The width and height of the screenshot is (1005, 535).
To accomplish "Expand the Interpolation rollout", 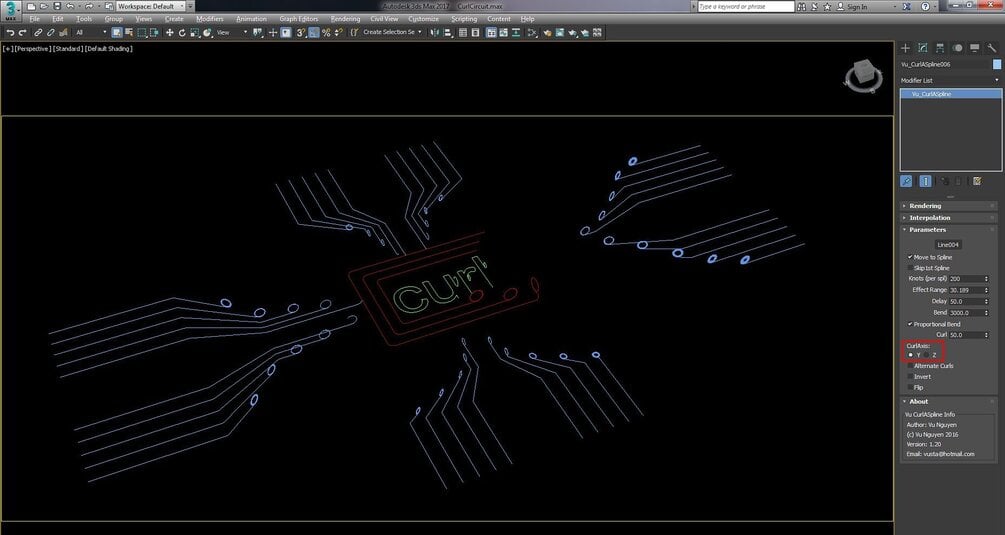I will (949, 218).
